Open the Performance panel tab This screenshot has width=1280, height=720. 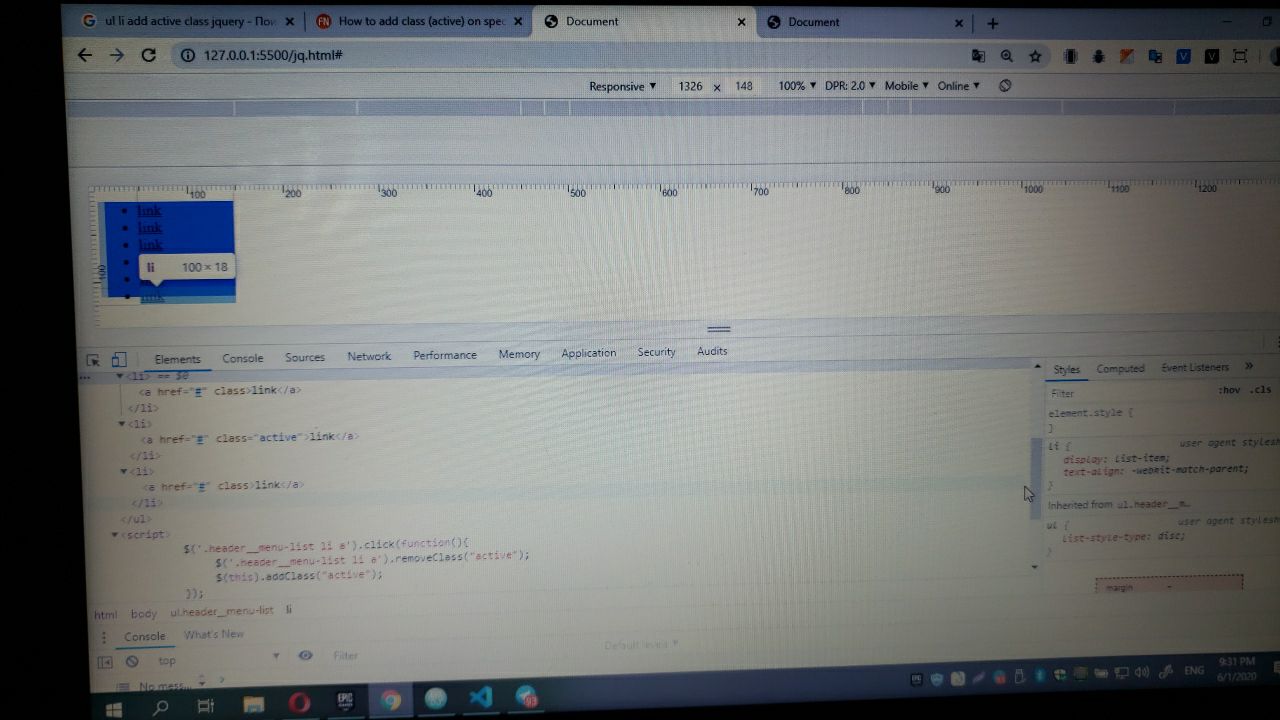[445, 355]
